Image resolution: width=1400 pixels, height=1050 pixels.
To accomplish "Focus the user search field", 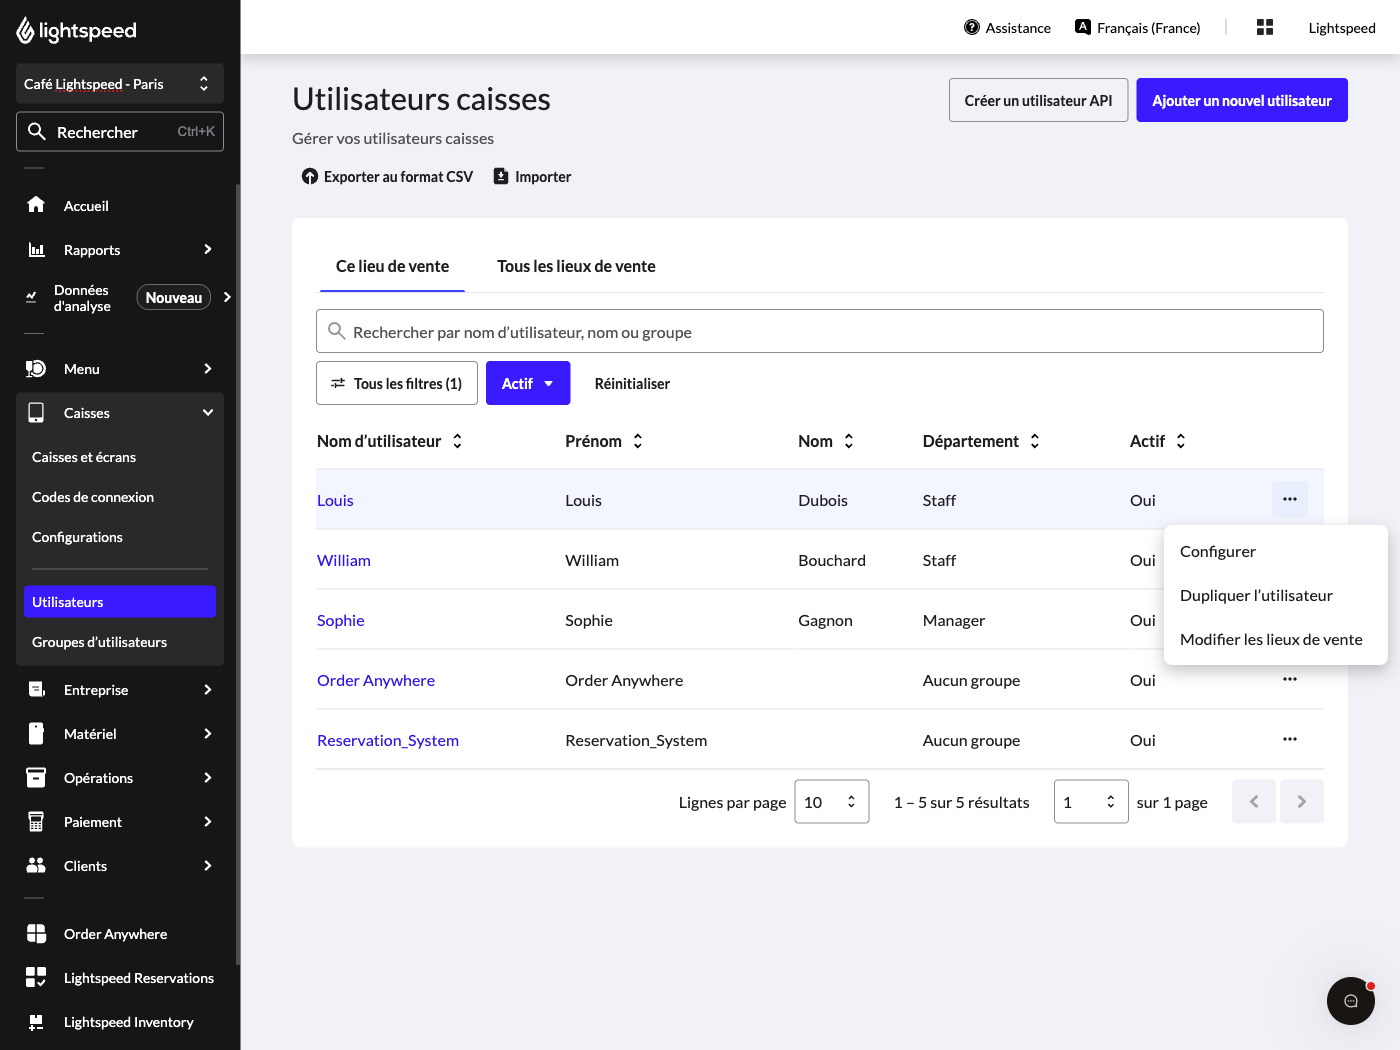I will tap(820, 331).
